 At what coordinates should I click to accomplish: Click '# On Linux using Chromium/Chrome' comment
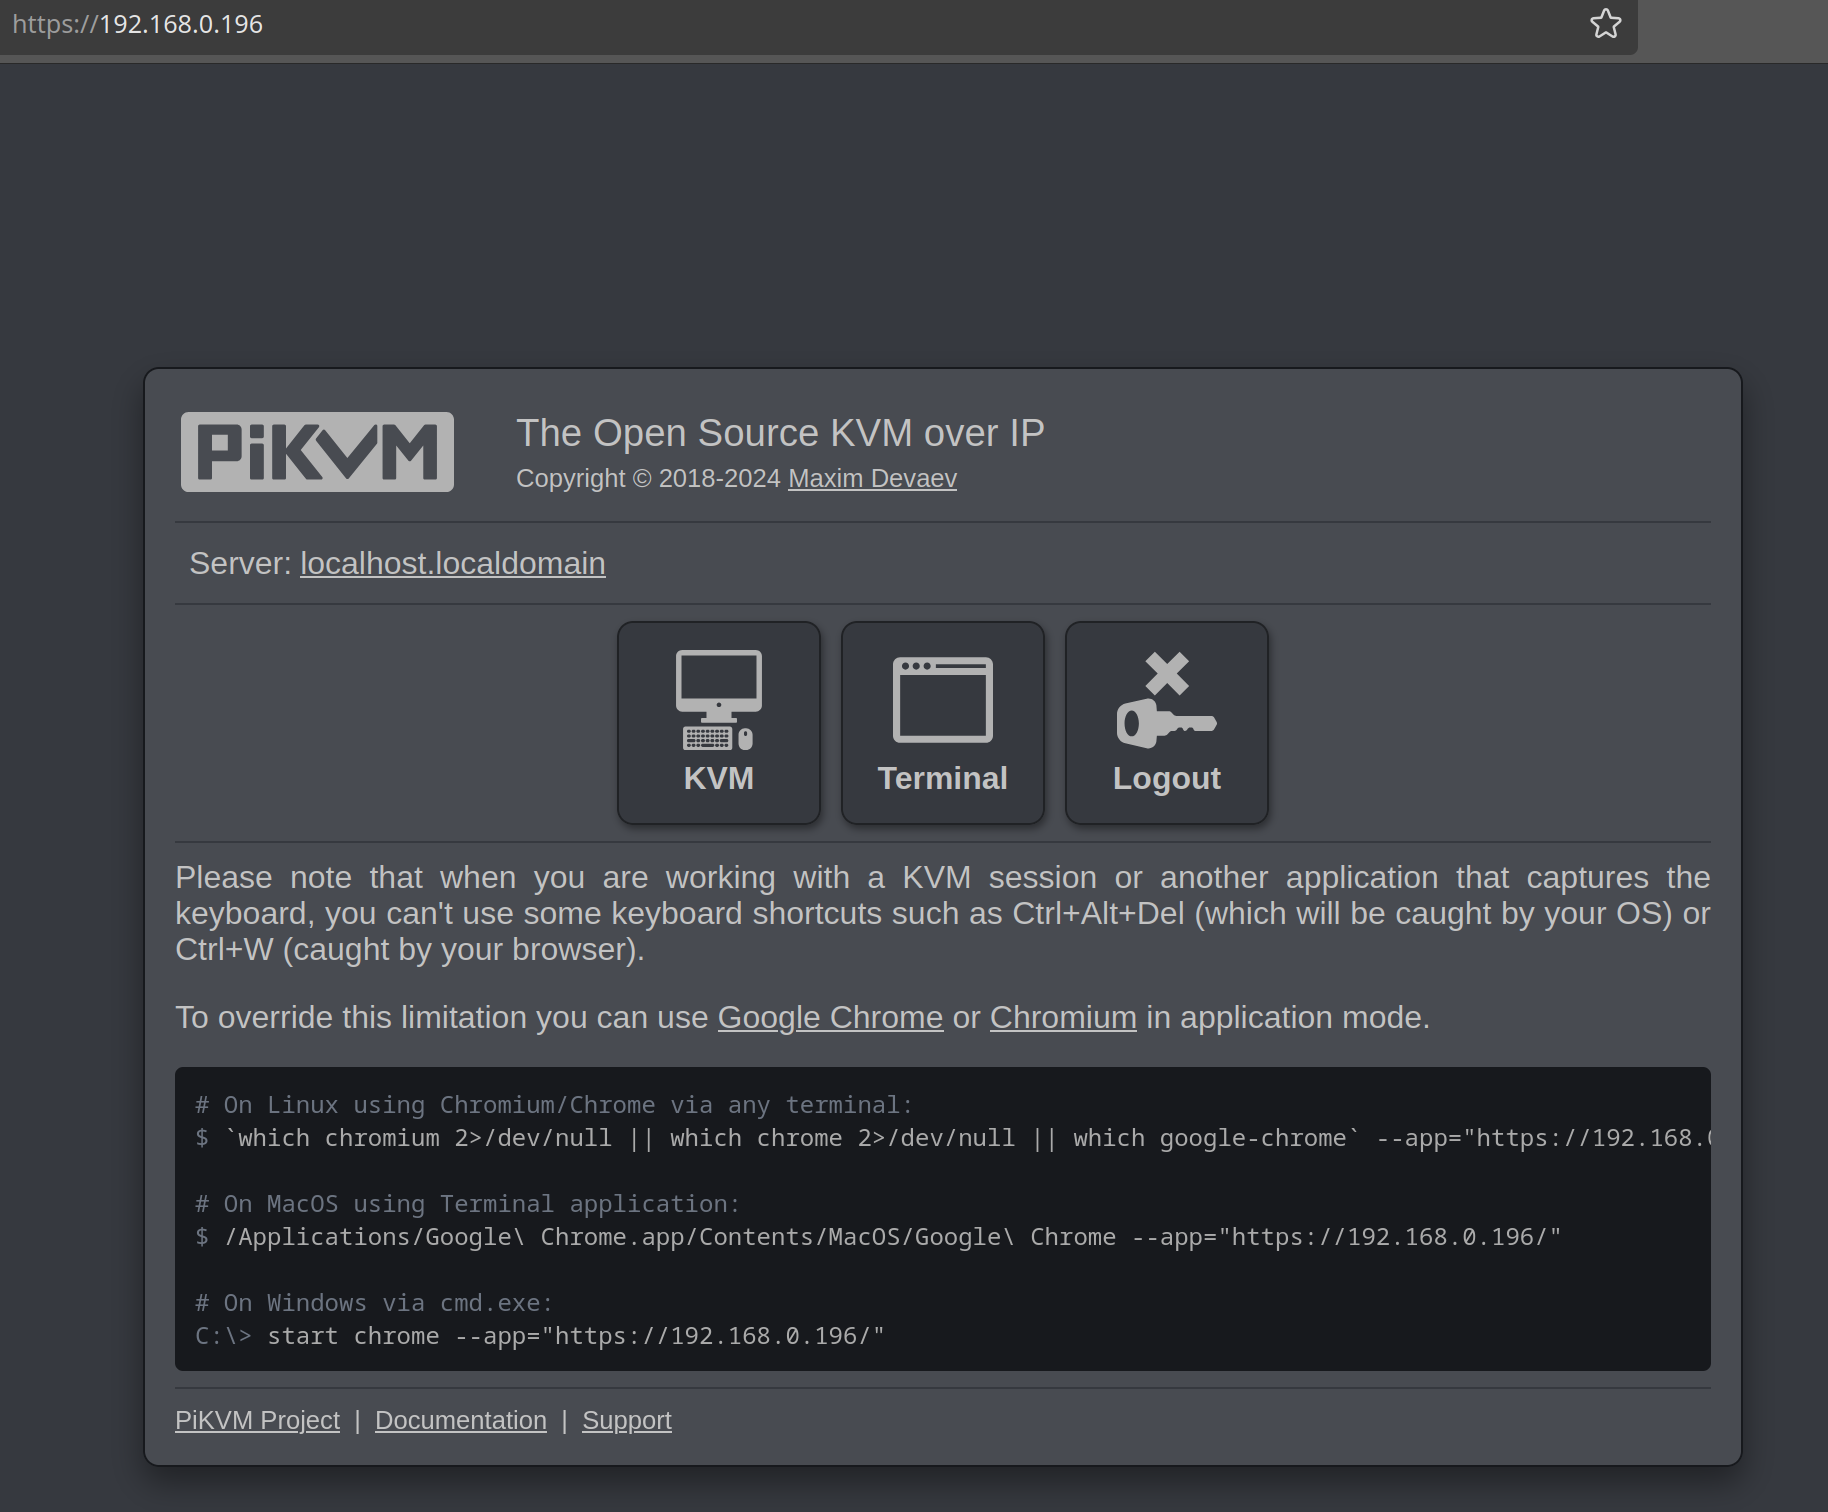pyautogui.click(x=554, y=1105)
